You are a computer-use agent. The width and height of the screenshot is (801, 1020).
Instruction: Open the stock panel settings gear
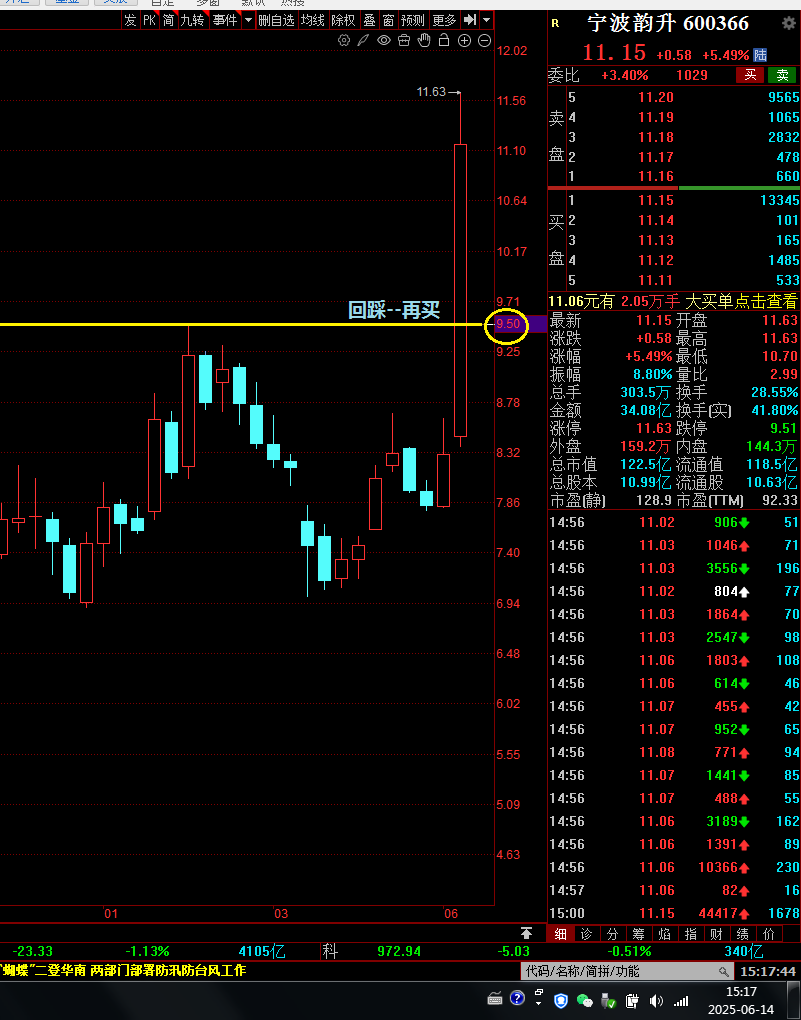click(788, 24)
